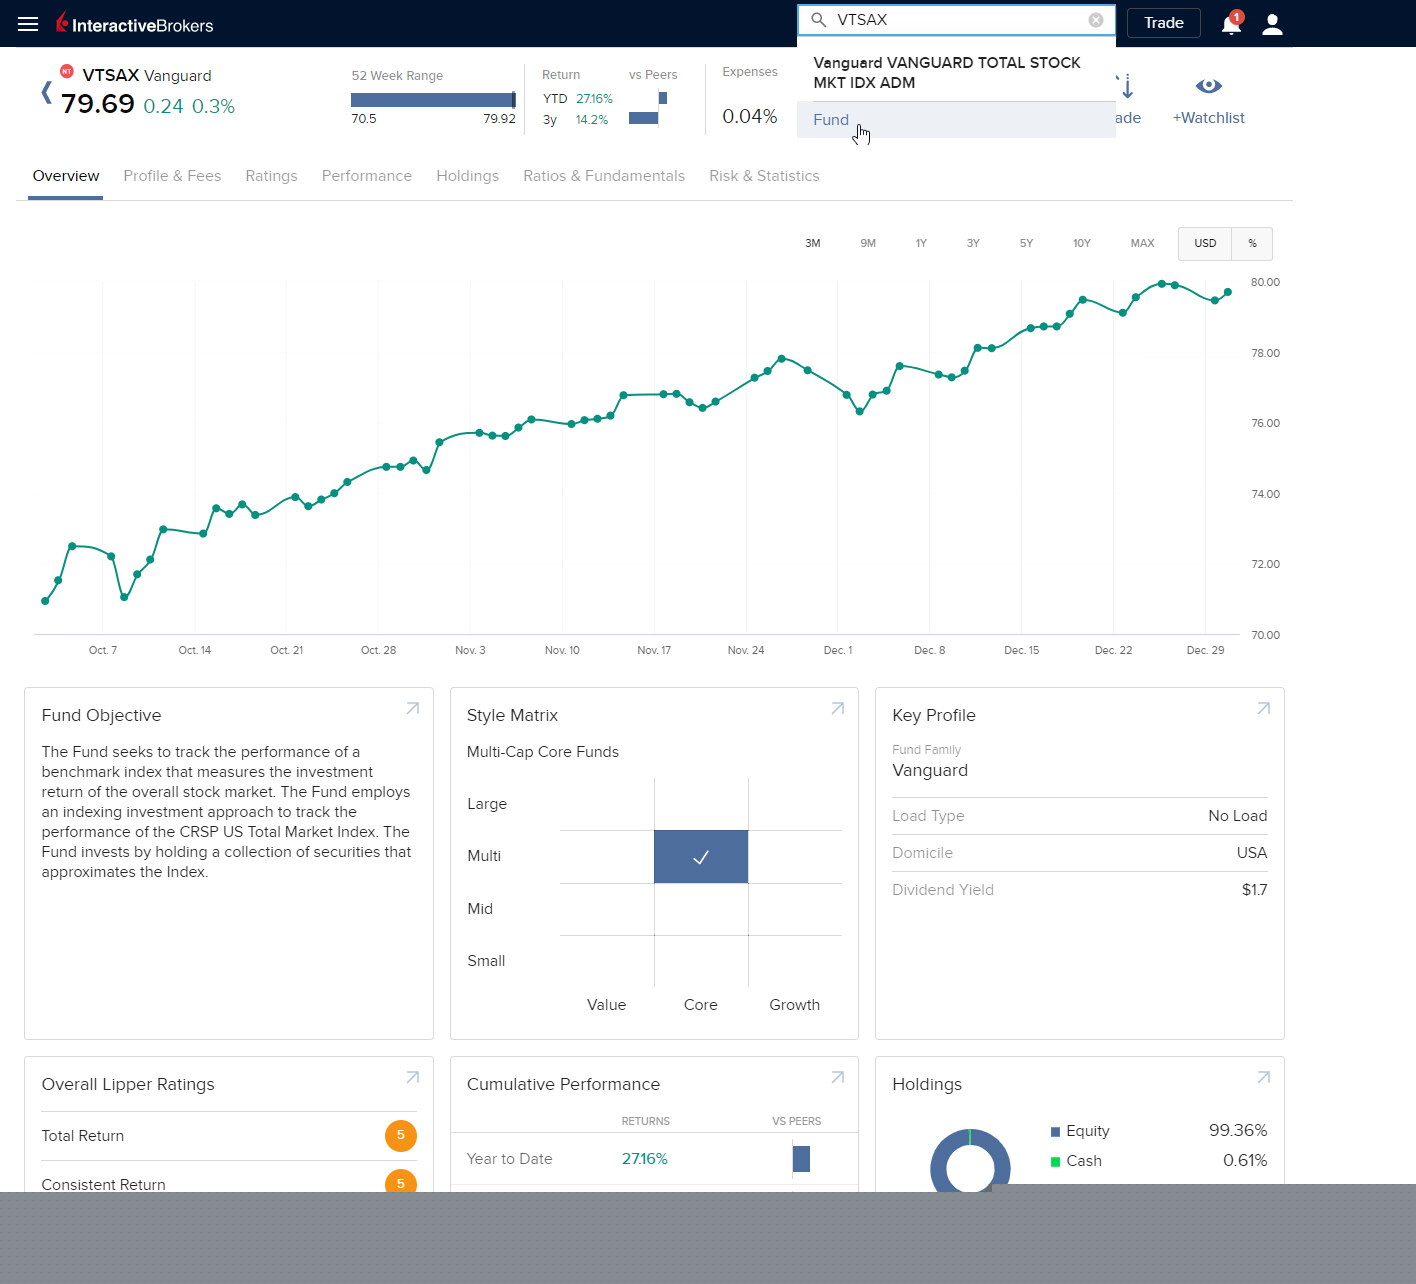Click the Multi-Cap Core Funds label

coord(543,752)
